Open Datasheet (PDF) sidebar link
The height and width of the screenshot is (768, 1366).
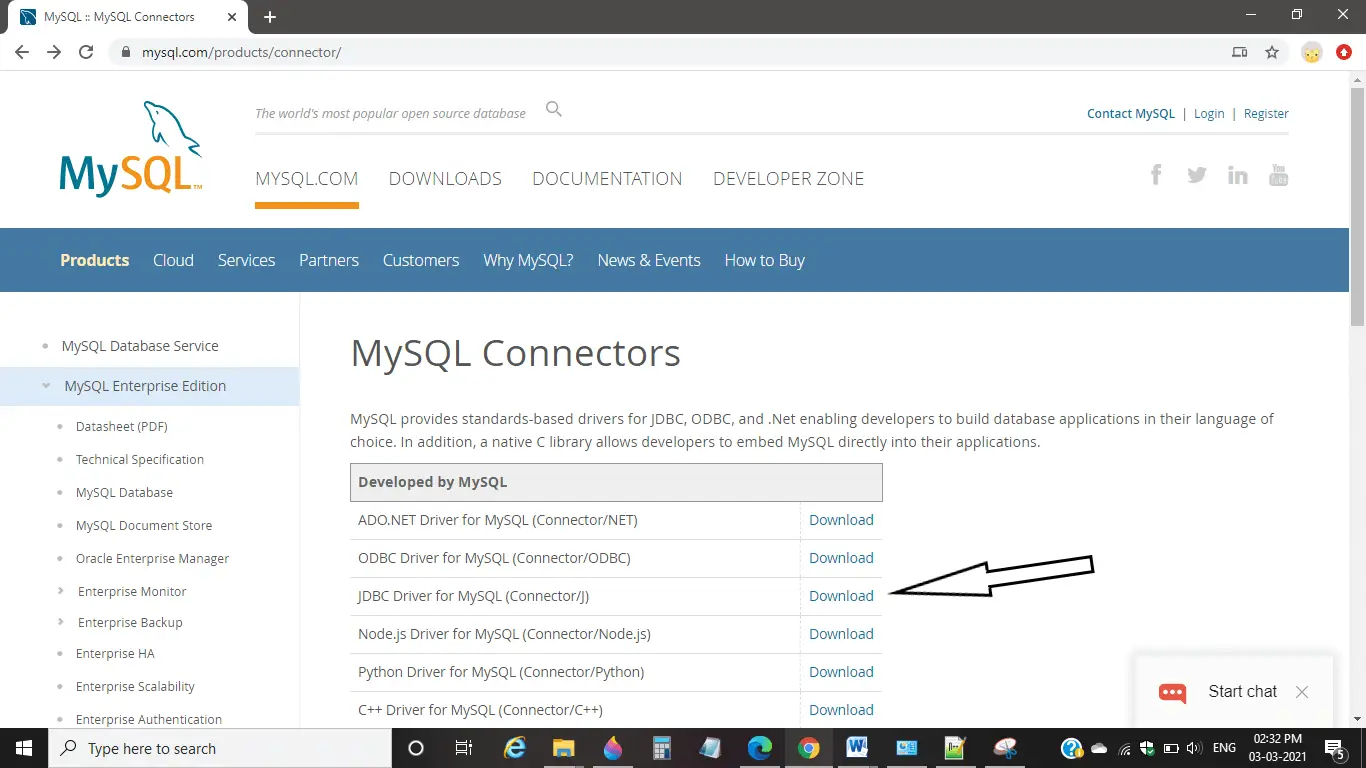122,426
